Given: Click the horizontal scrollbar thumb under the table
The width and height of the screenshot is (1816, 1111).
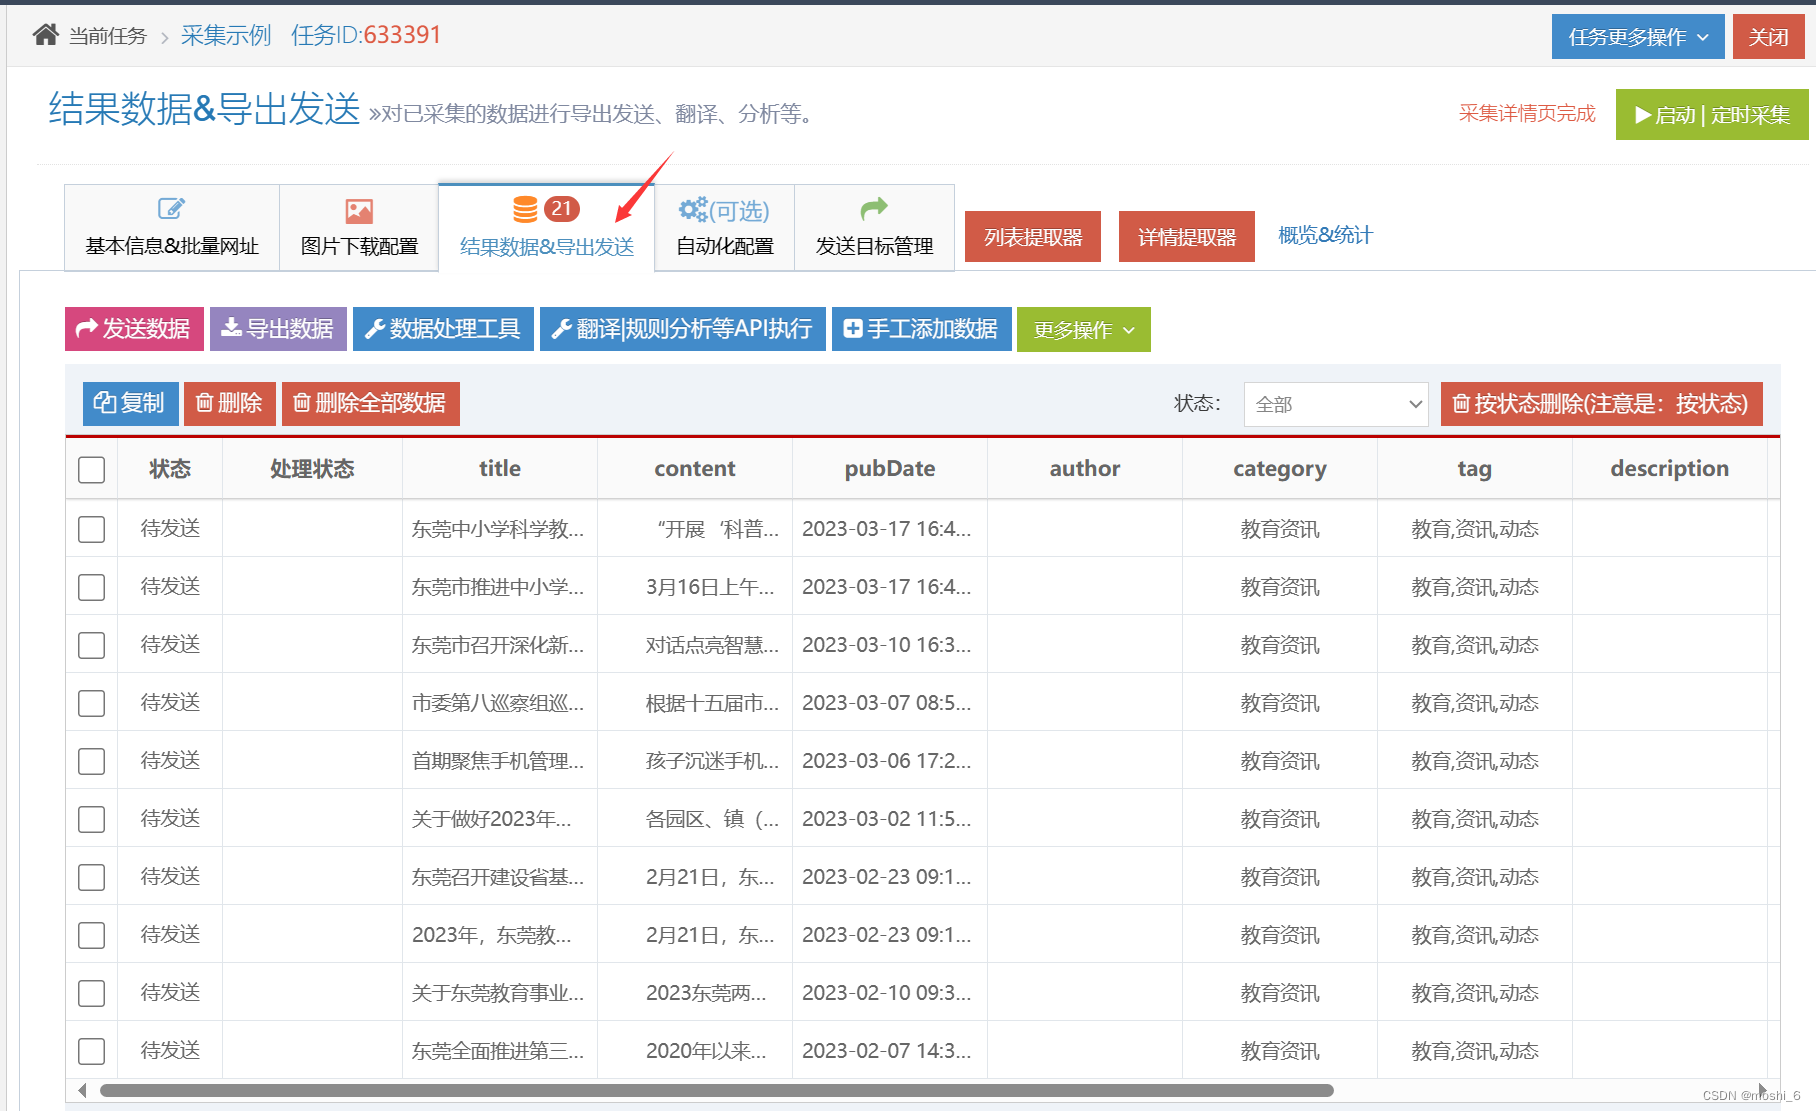Looking at the screenshot, I should coord(716,1090).
